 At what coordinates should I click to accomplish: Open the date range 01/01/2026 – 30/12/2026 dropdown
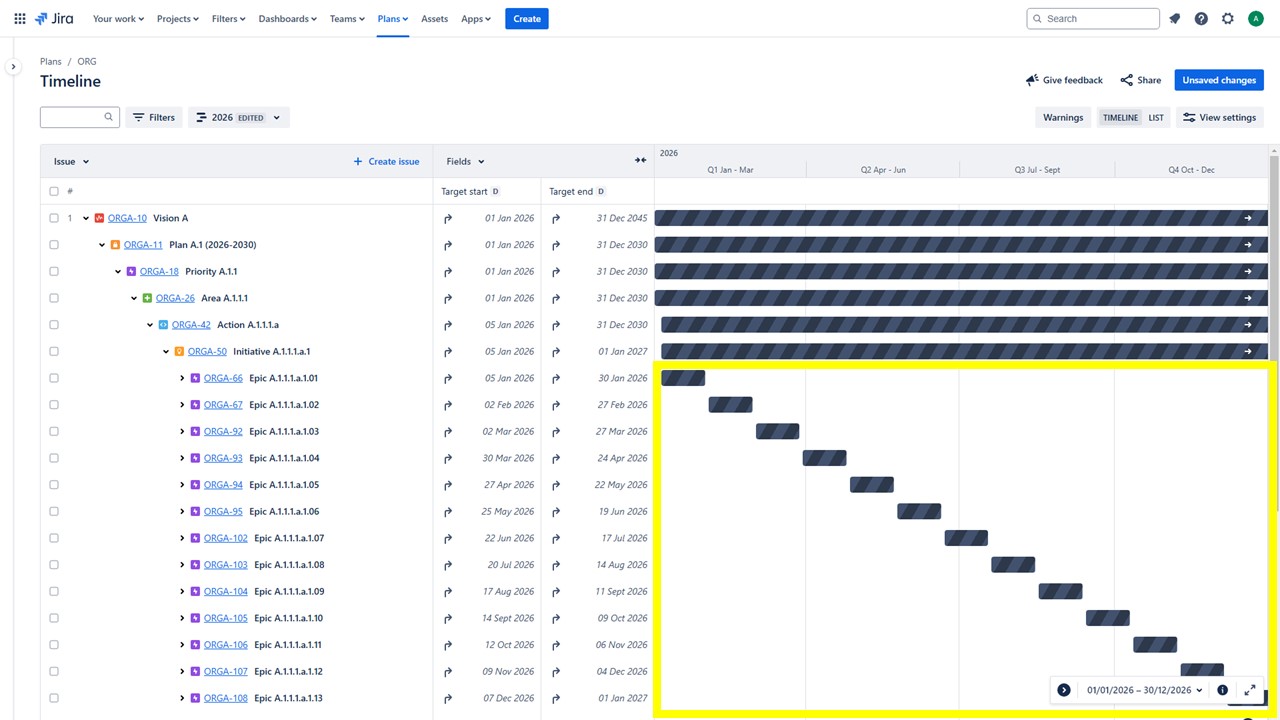click(1145, 690)
